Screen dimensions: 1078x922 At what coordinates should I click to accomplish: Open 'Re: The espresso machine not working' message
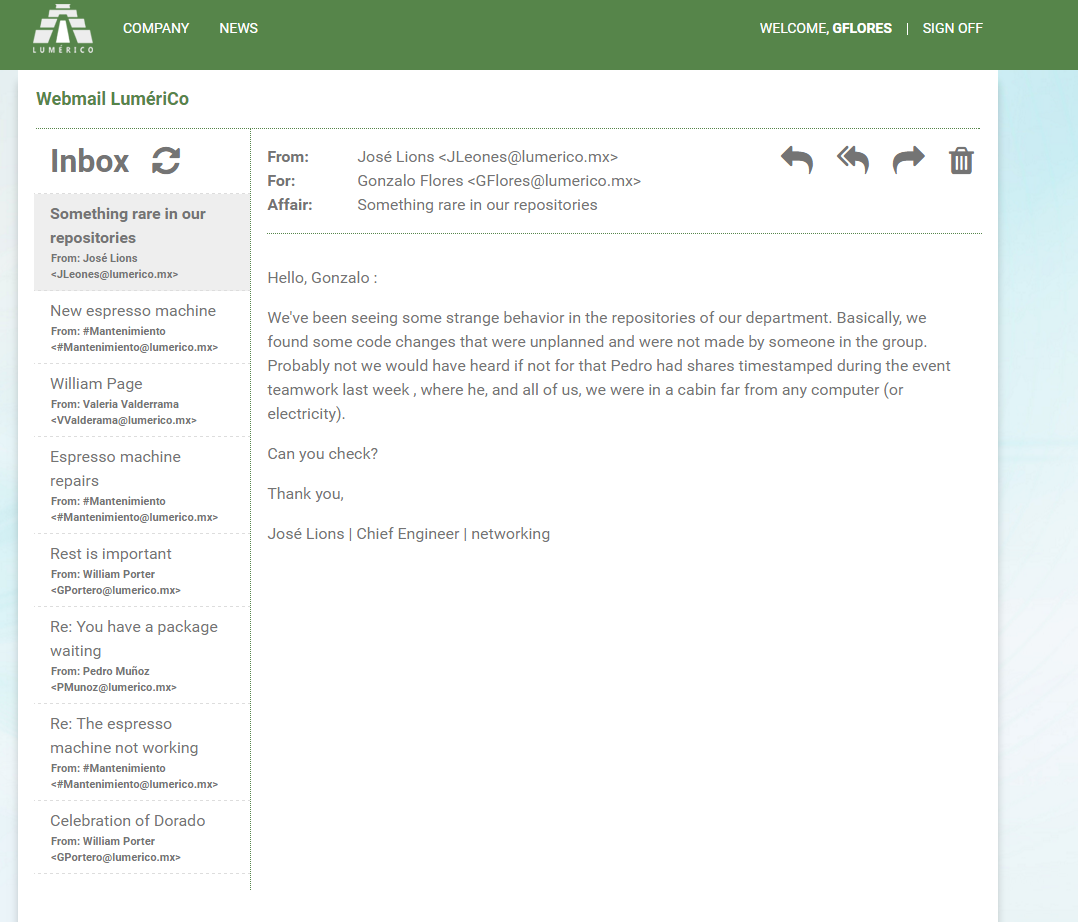coord(140,752)
